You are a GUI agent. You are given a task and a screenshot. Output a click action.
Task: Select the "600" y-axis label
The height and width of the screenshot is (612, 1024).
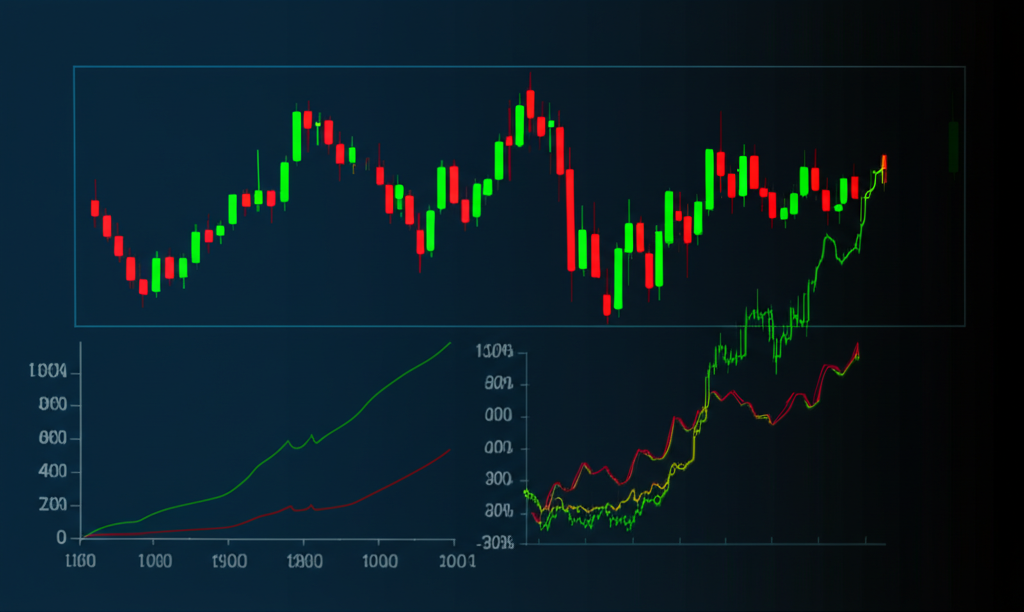click(x=51, y=438)
